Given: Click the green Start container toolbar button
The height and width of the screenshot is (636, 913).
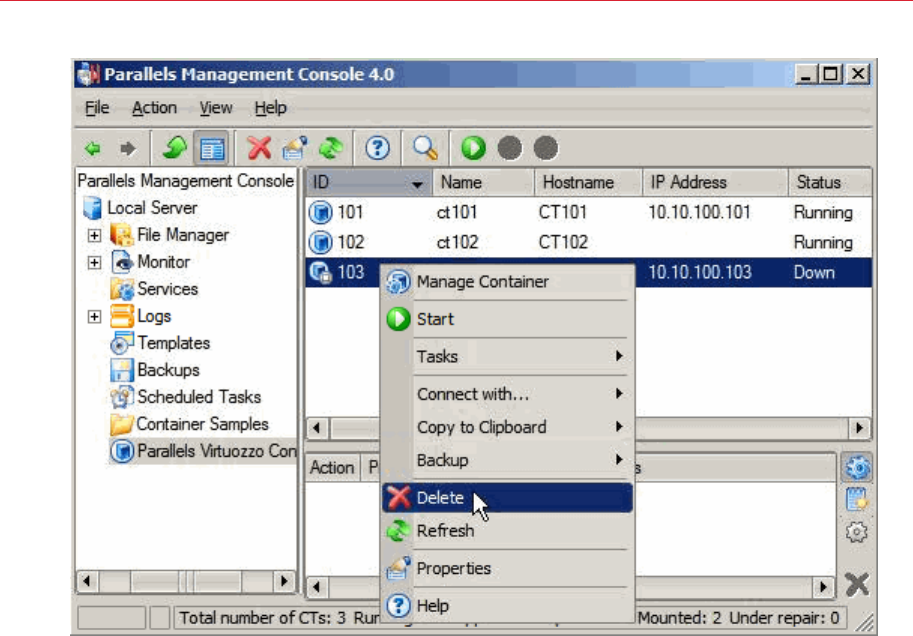Looking at the screenshot, I should pyautogui.click(x=473, y=148).
